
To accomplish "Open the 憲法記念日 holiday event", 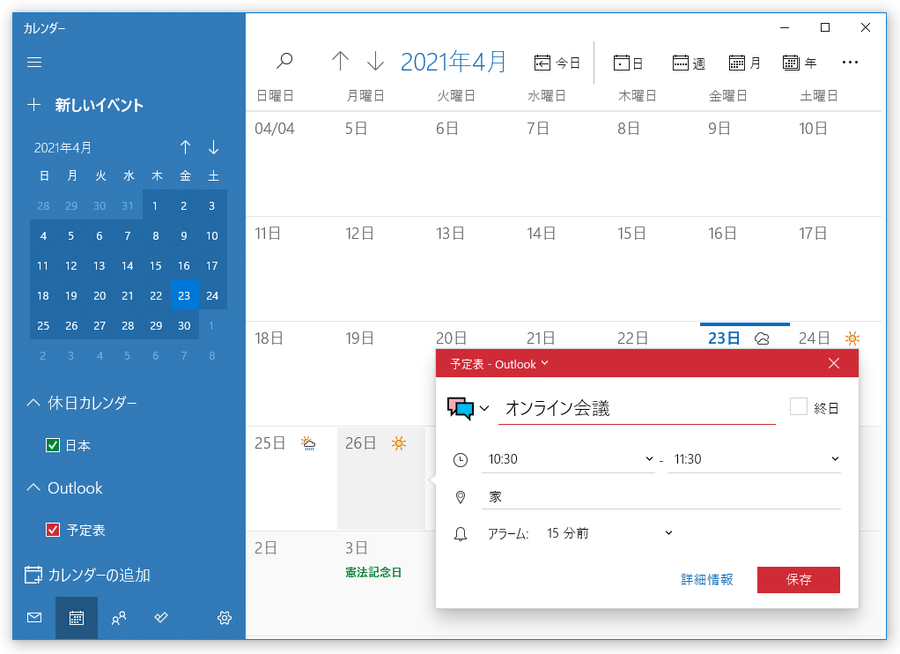I will (373, 572).
